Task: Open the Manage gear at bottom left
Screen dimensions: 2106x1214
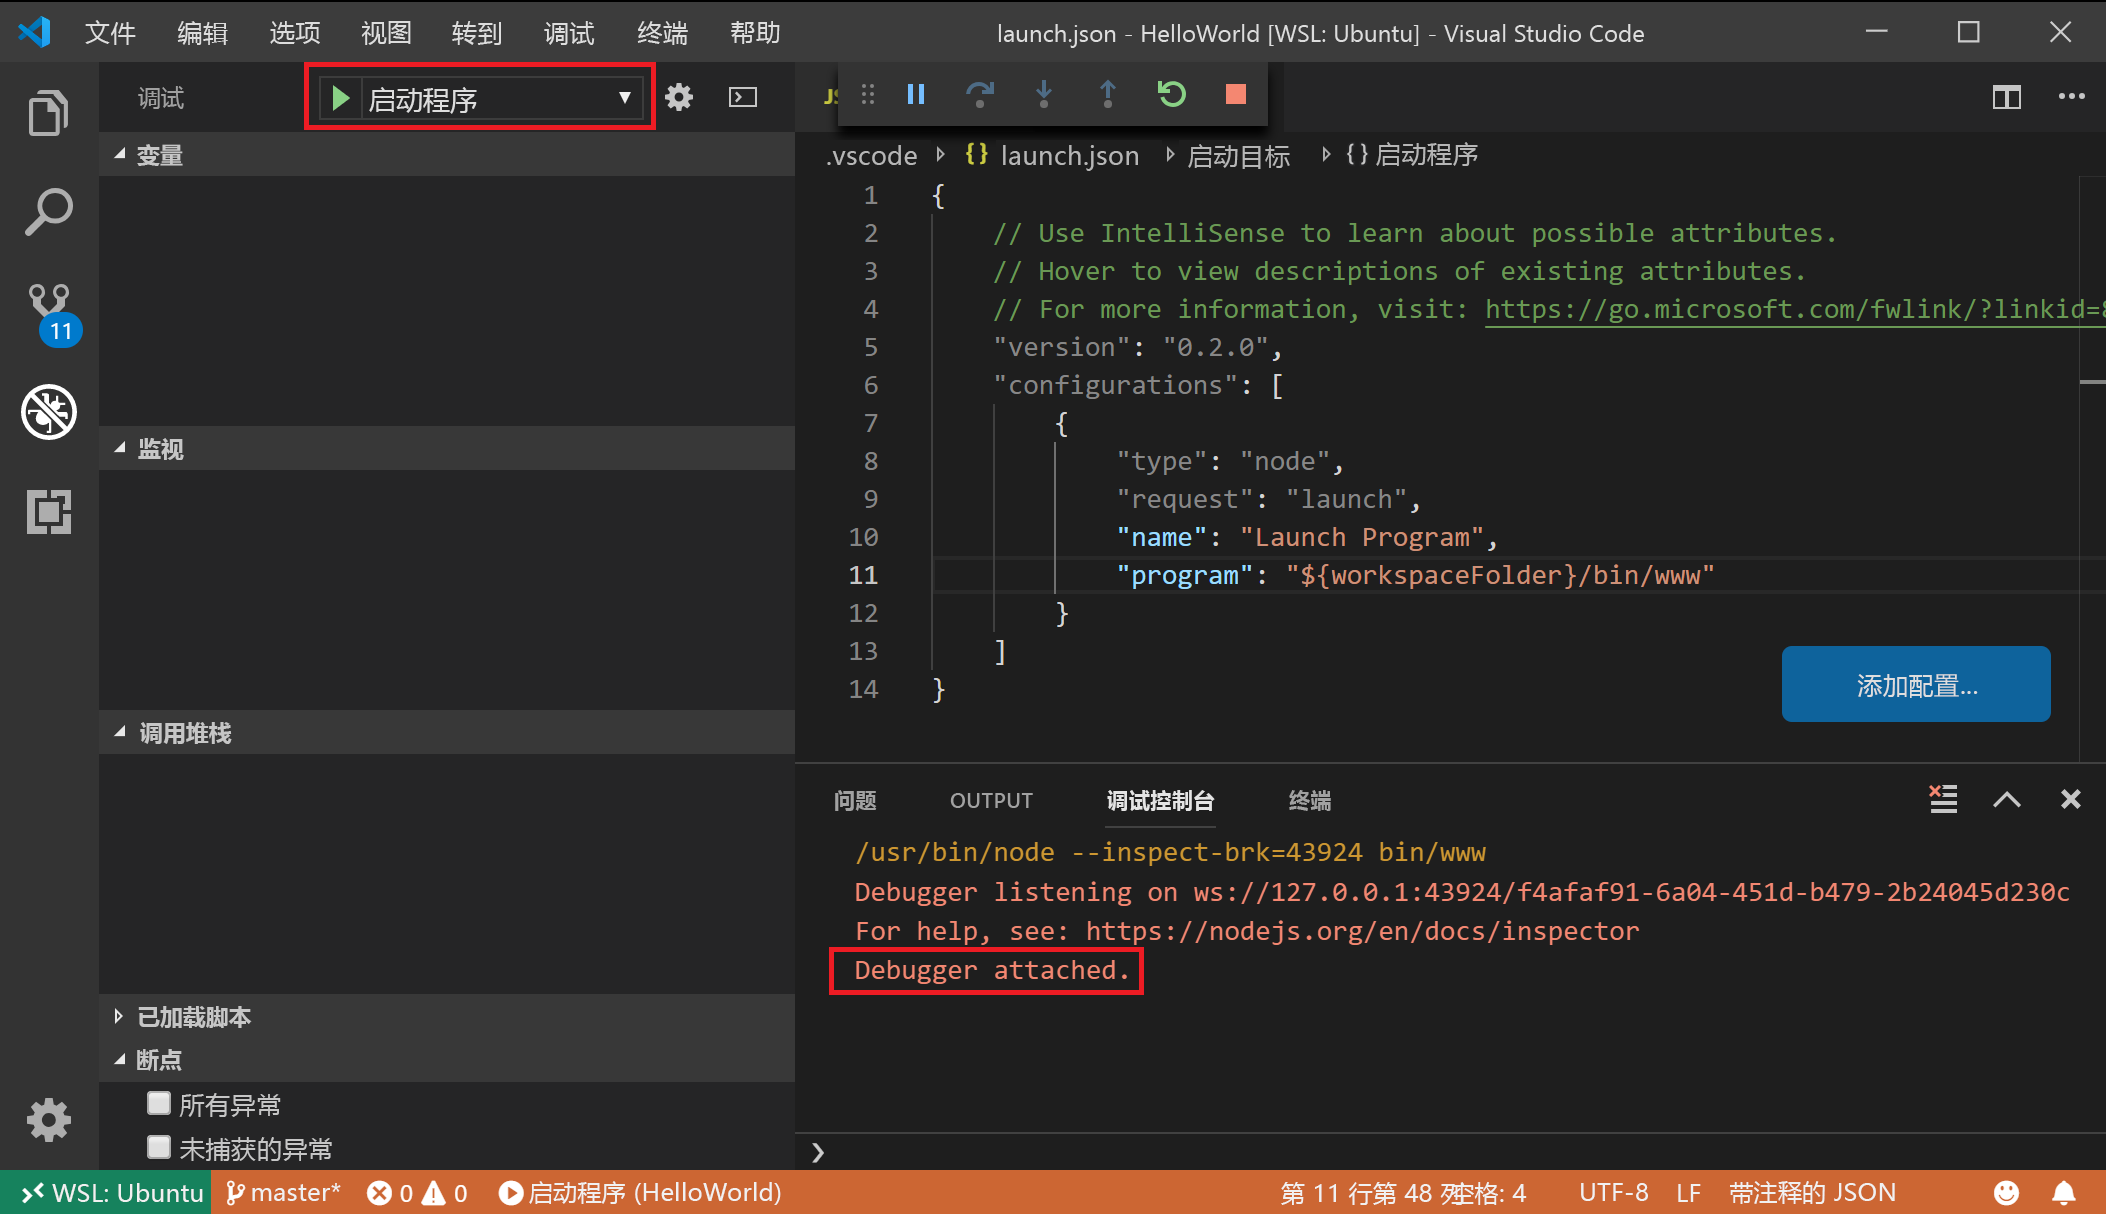Action: coord(48,1119)
